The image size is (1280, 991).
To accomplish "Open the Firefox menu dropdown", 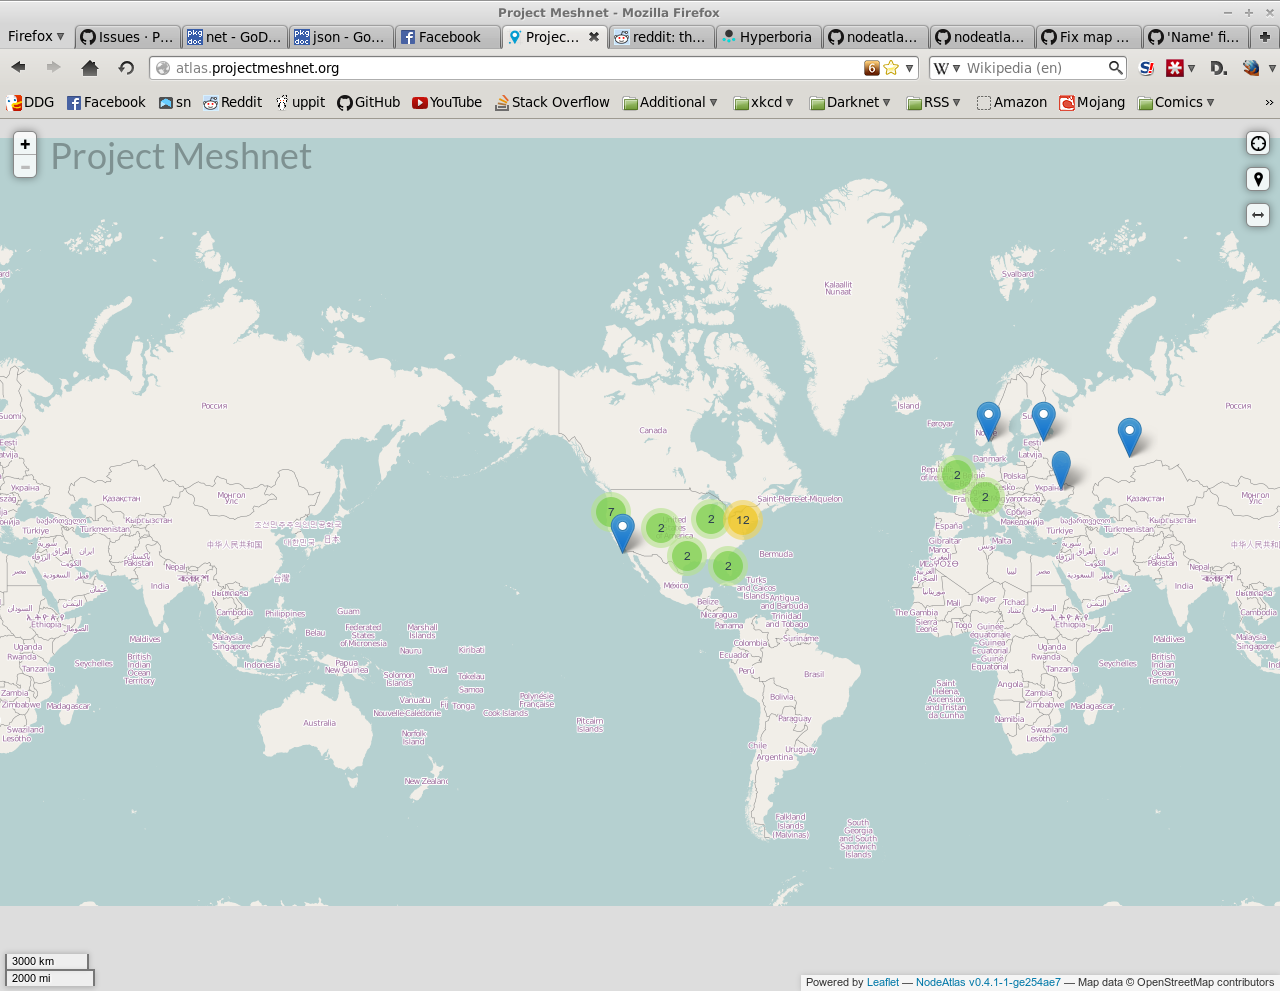I will point(36,36).
